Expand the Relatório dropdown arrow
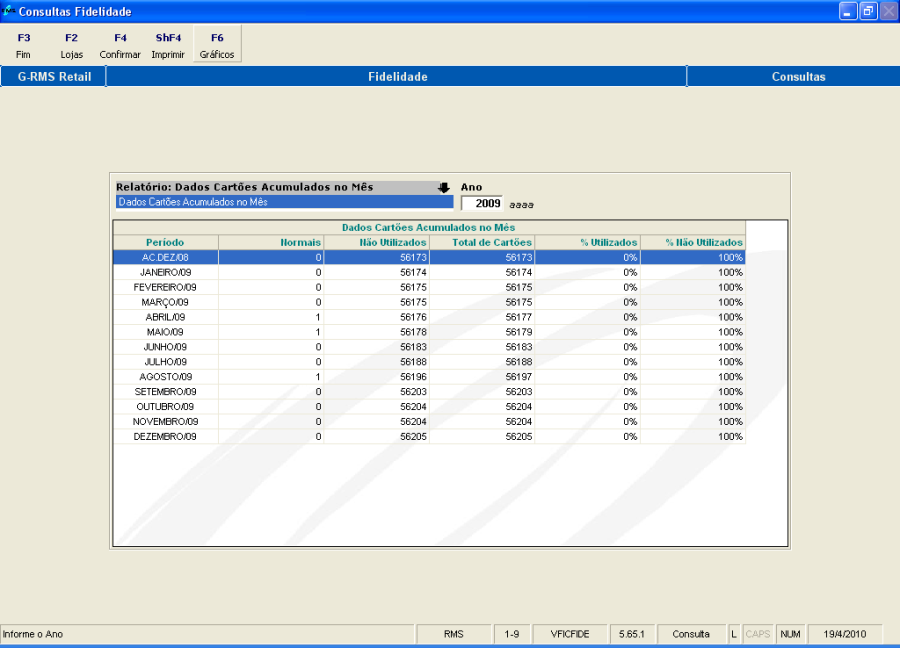Viewport: 900px width, 648px height. point(444,187)
